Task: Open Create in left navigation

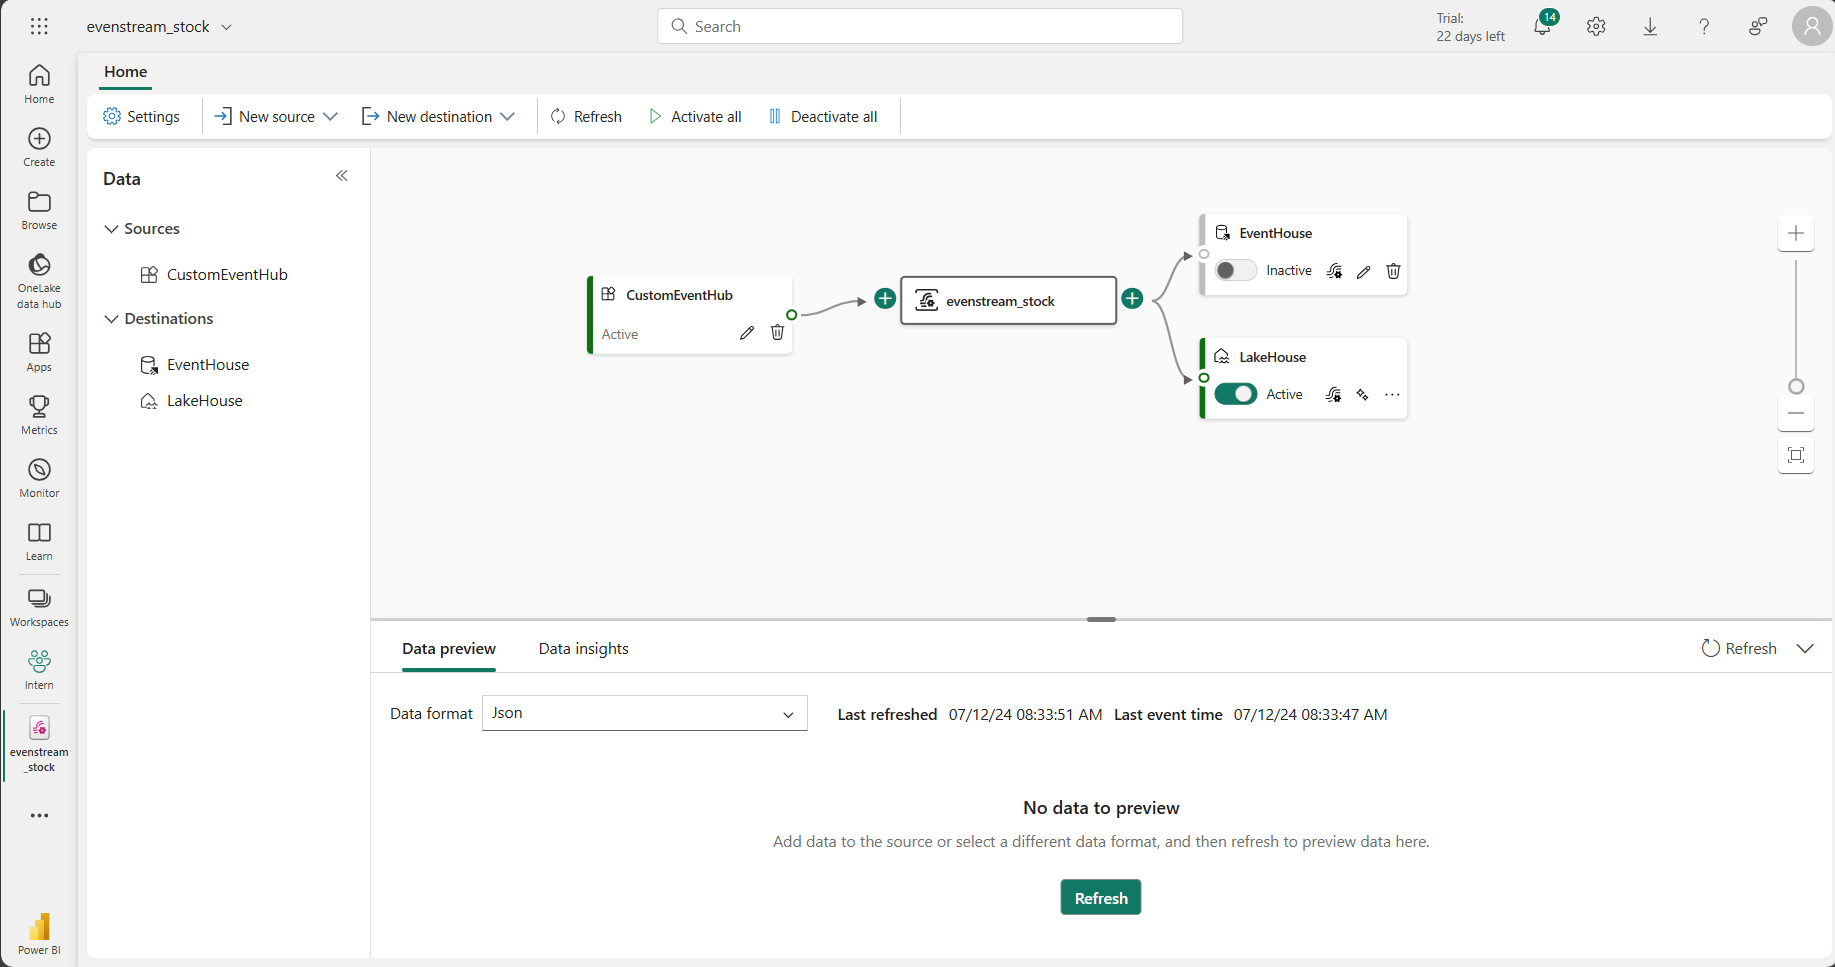Action: [x=39, y=147]
